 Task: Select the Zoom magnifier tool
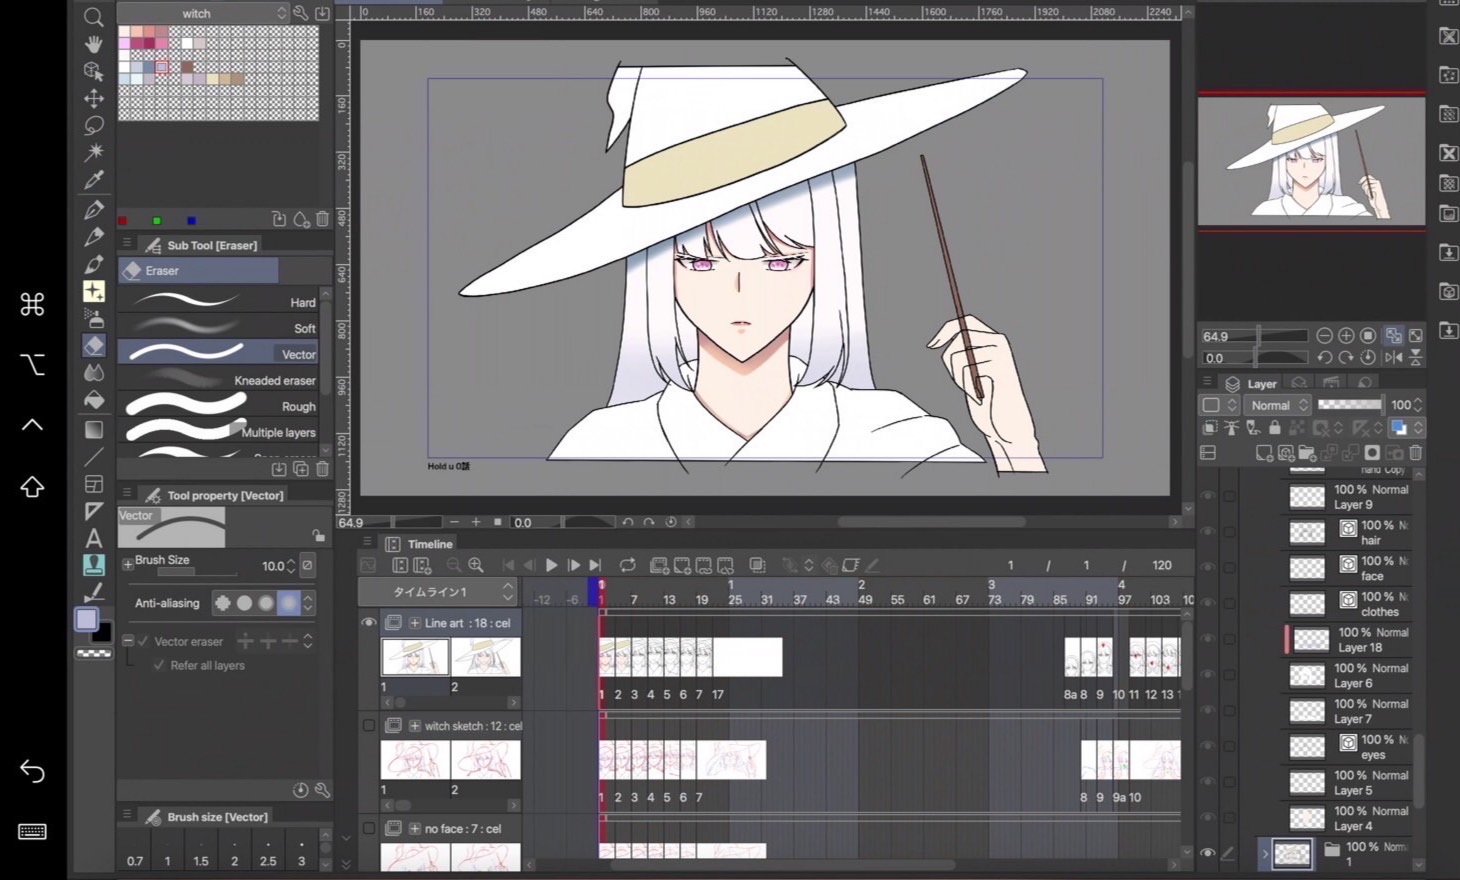[94, 17]
